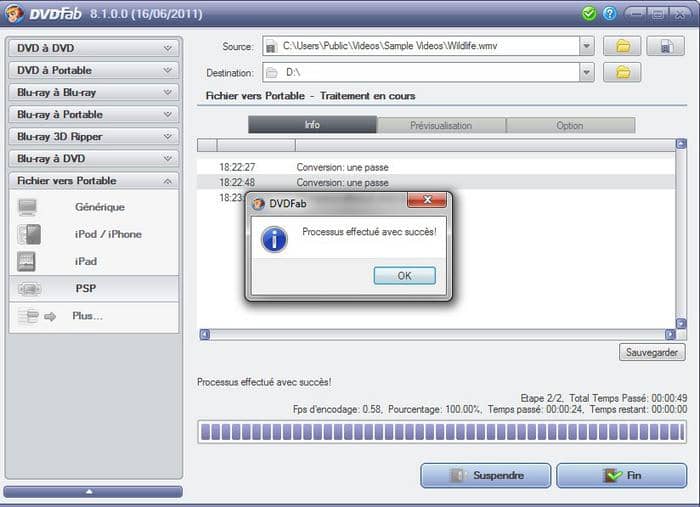
Task: Open the Source path dropdown
Action: coord(587,46)
